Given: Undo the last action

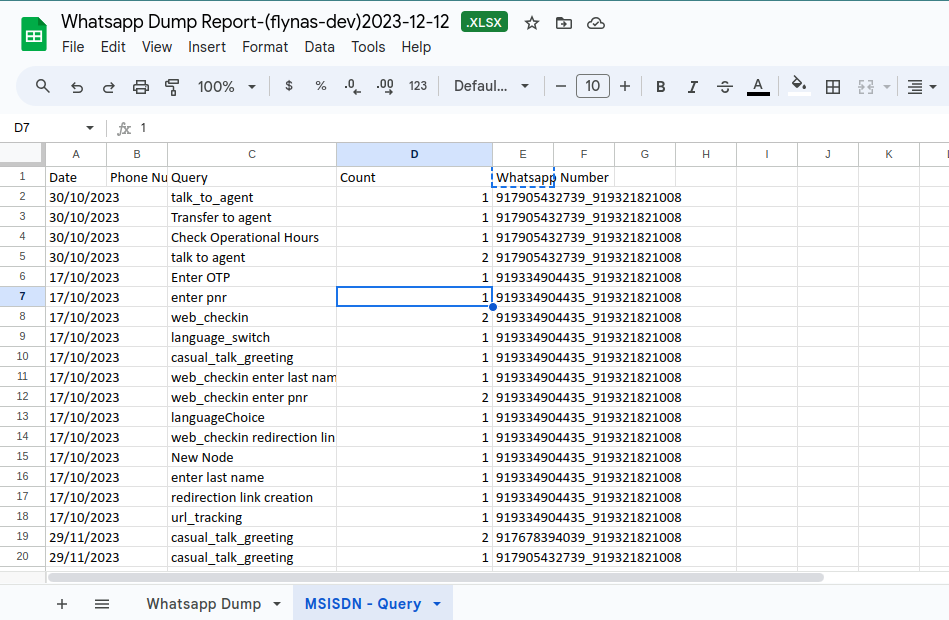Looking at the screenshot, I should coord(77,87).
